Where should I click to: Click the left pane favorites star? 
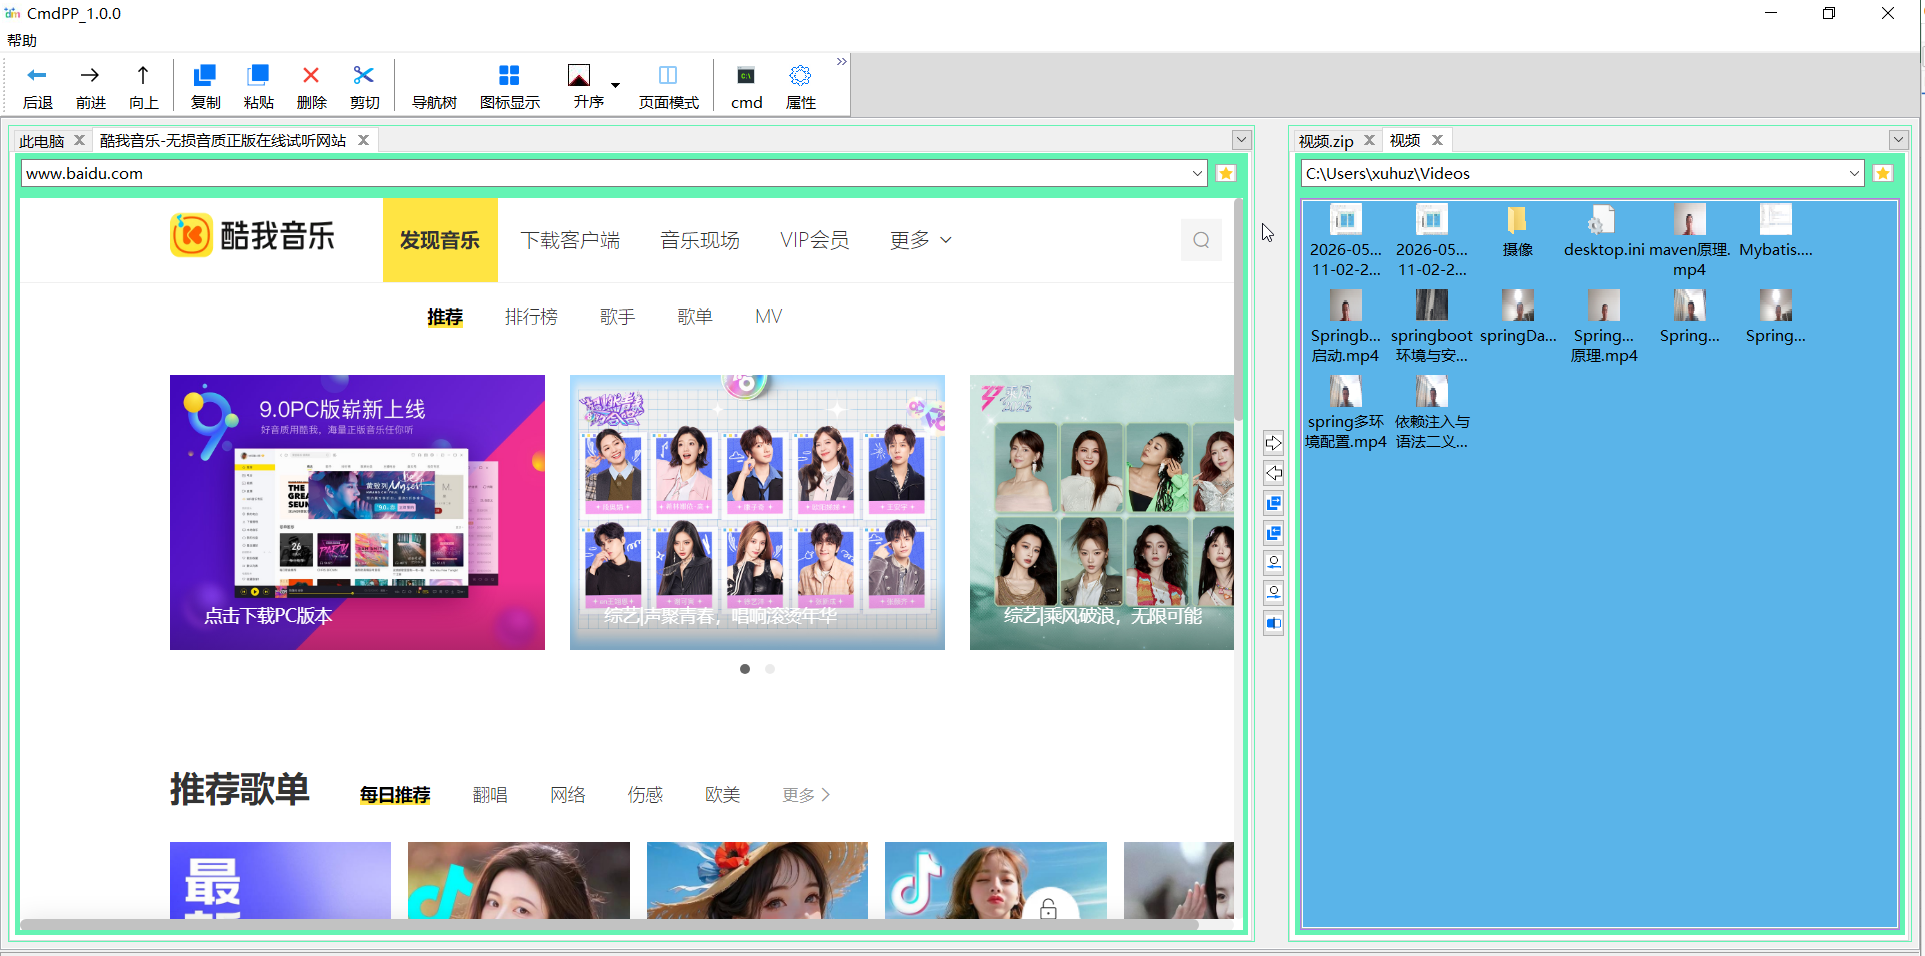click(1226, 173)
